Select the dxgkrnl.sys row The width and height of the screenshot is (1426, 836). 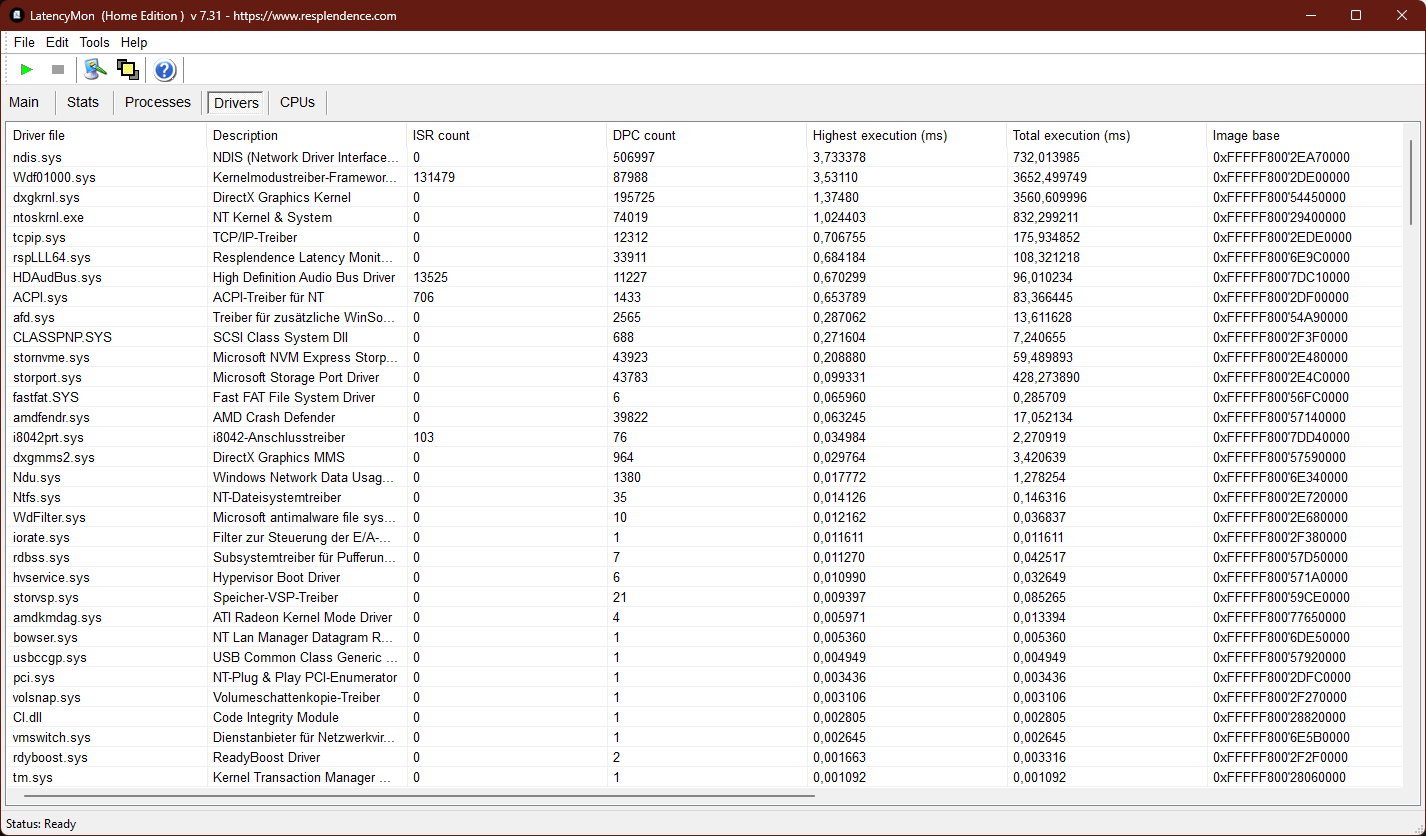(x=46, y=197)
